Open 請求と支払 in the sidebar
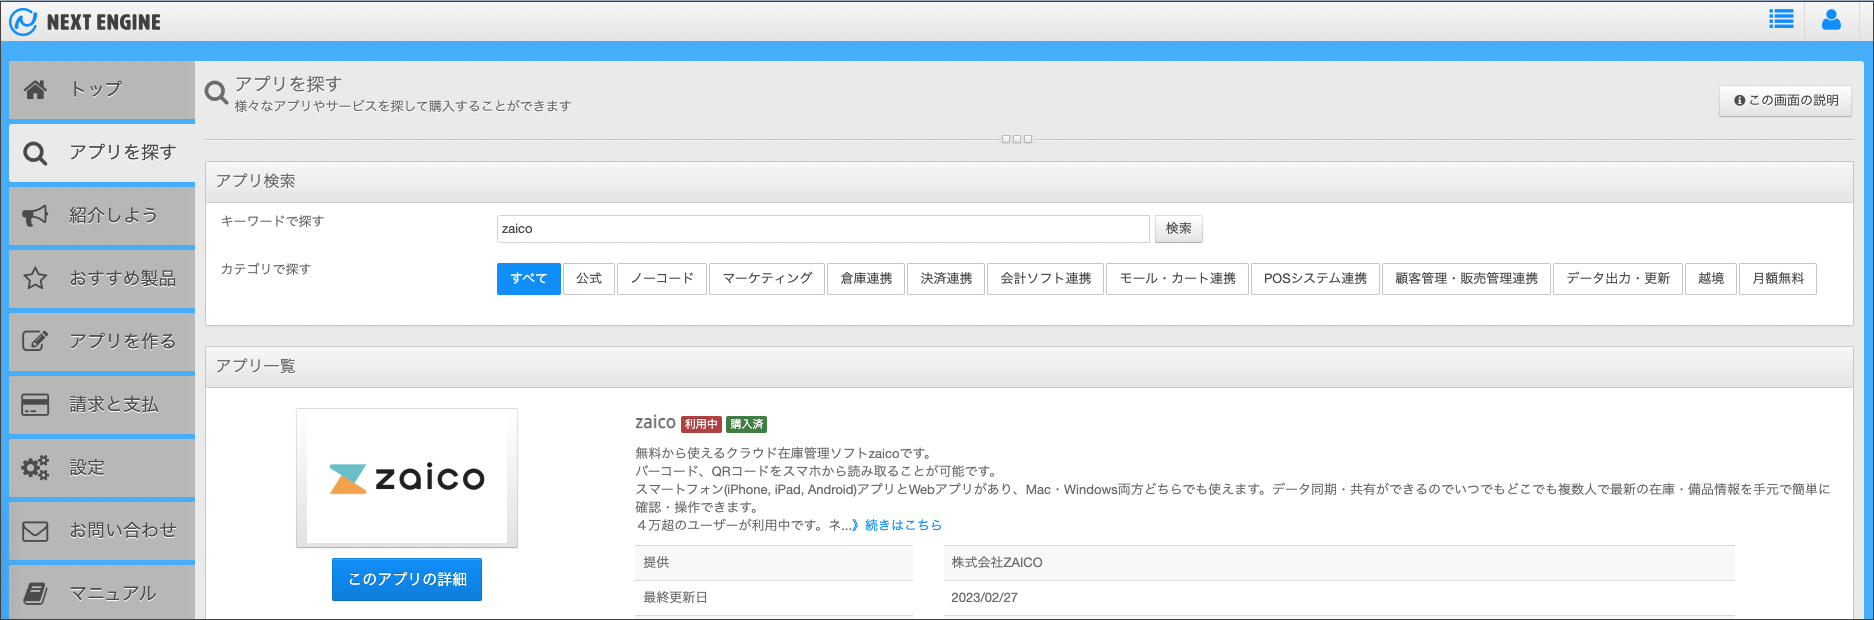 pos(102,405)
